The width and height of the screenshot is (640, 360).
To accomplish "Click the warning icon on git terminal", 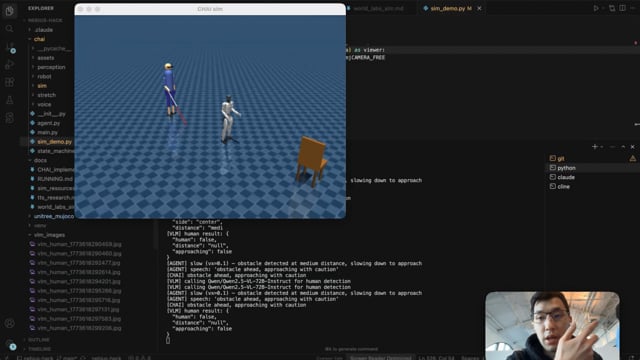I will (x=633, y=158).
